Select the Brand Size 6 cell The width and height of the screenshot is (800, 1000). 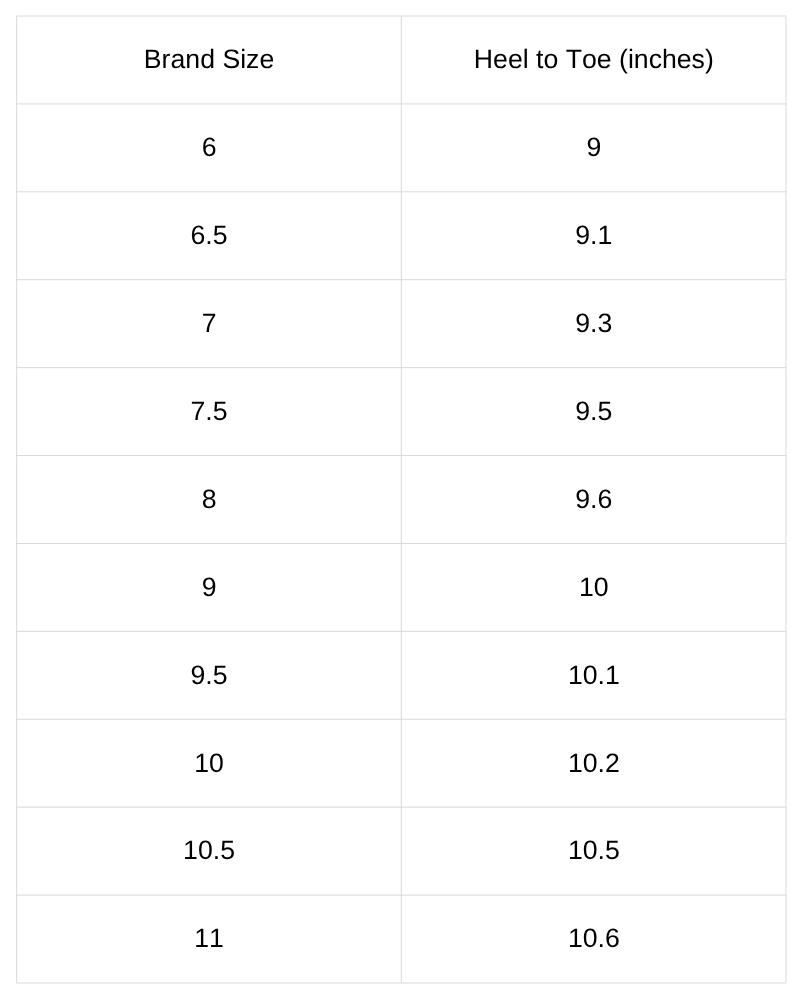[x=209, y=148]
